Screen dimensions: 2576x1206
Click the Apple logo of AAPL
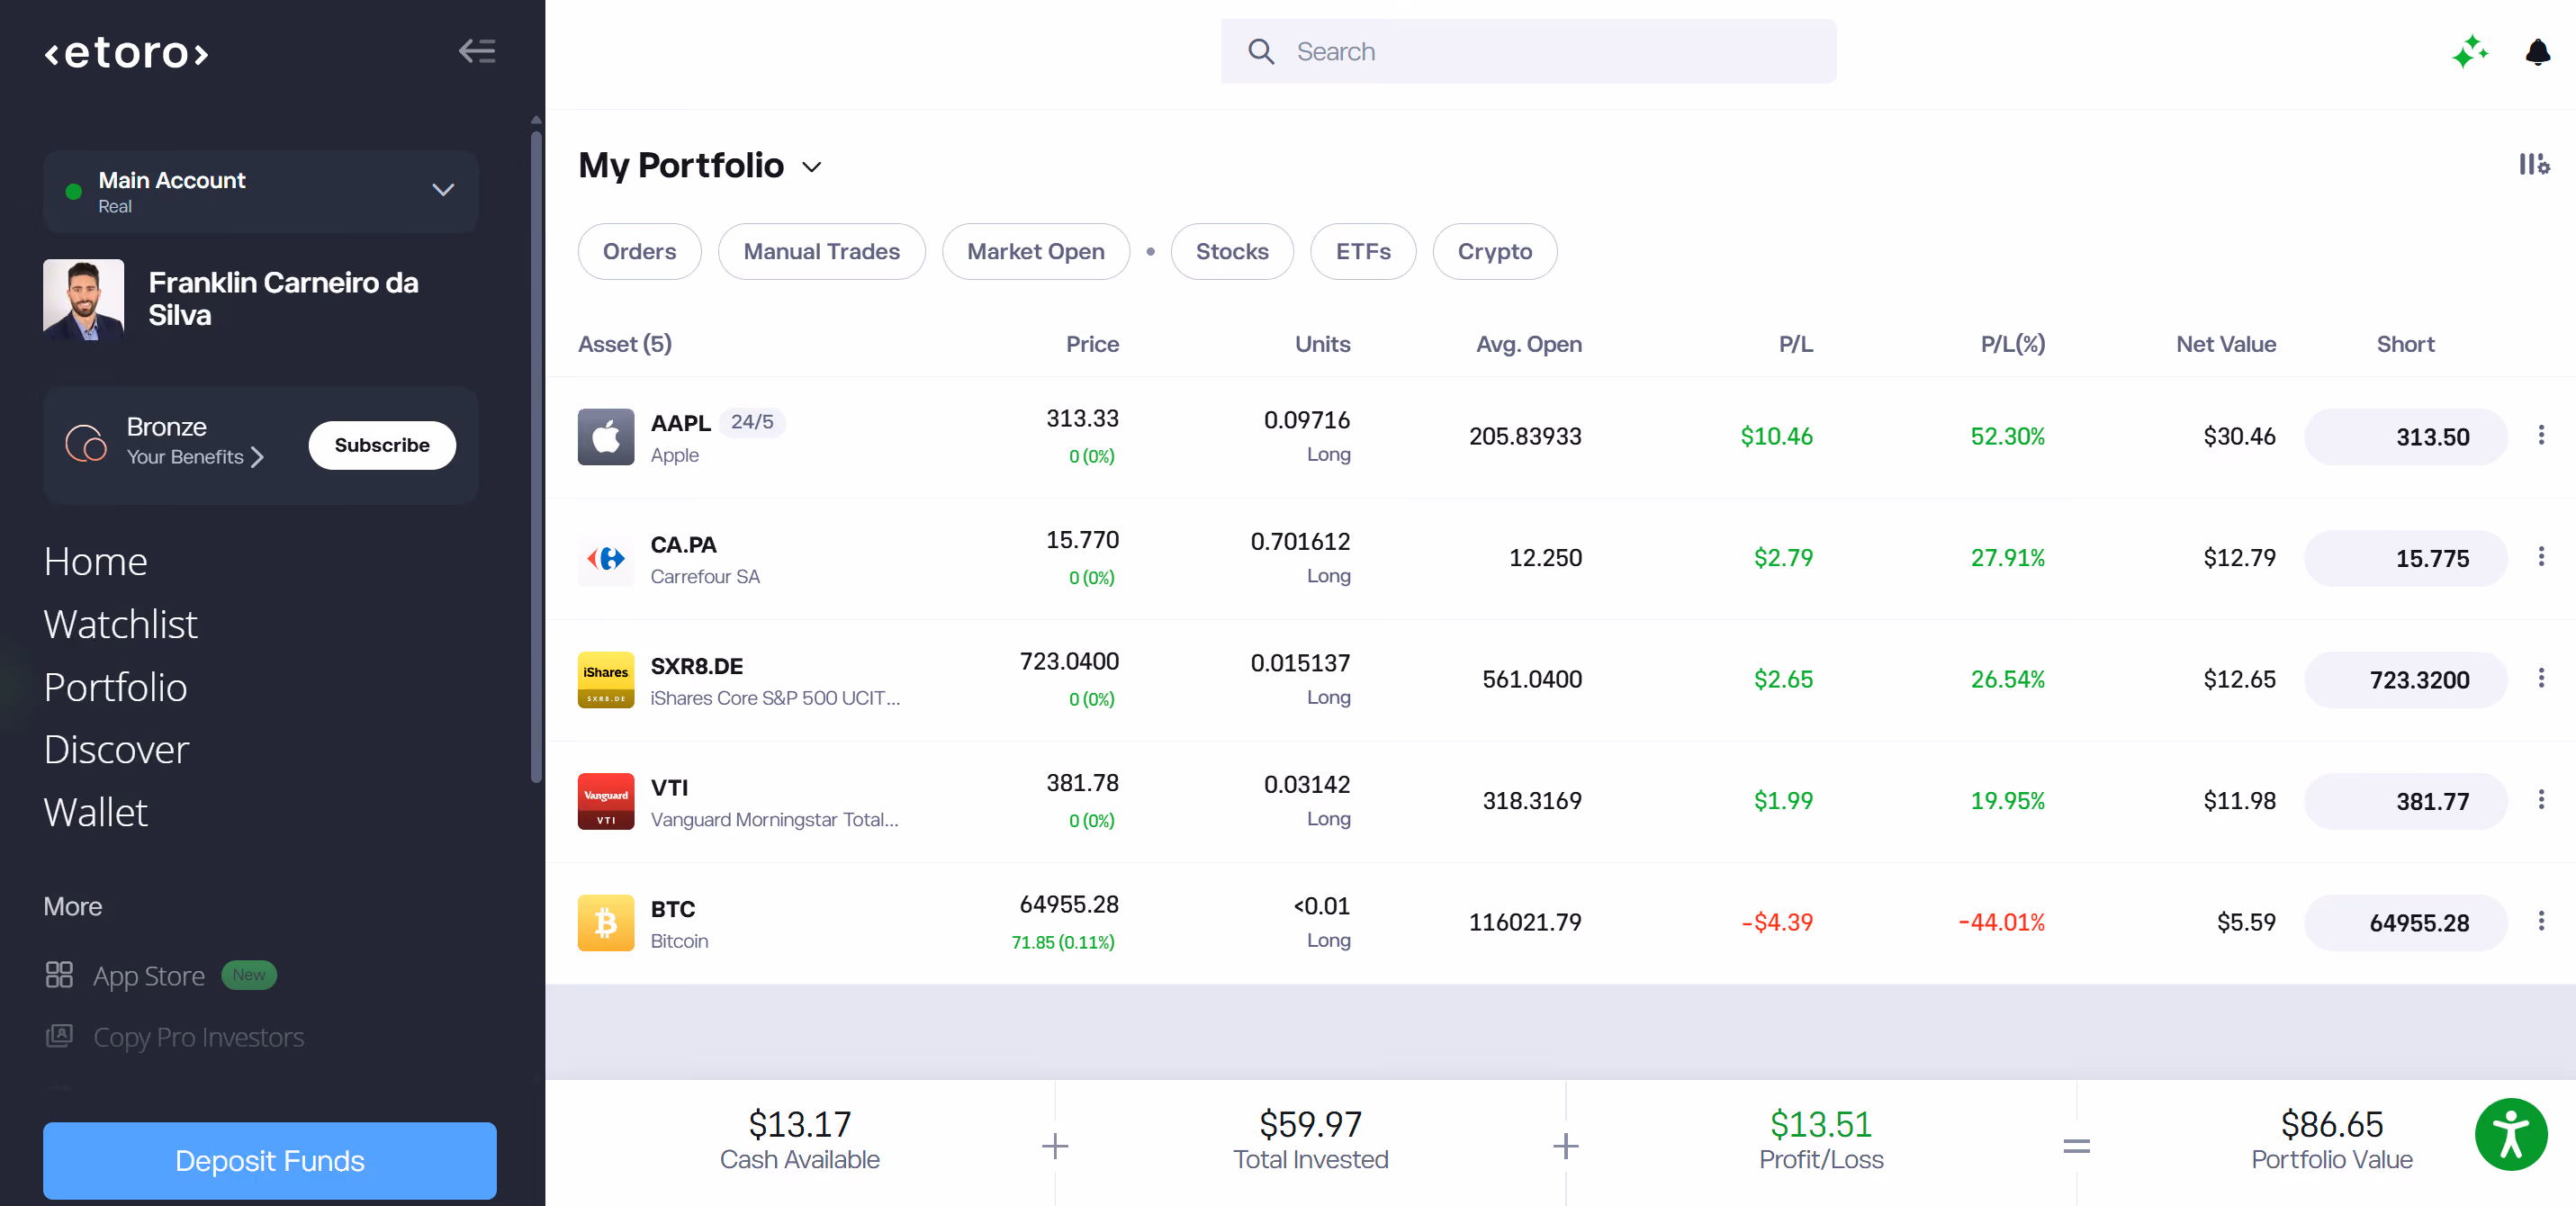tap(606, 437)
